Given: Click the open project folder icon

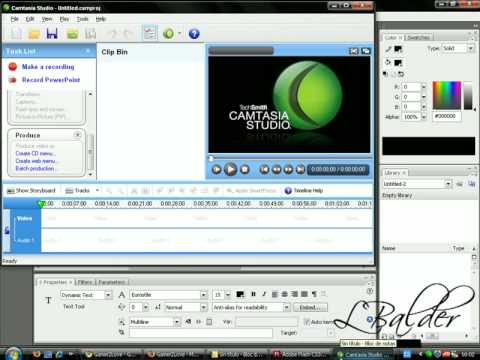Looking at the screenshot, I should click(x=34, y=34).
